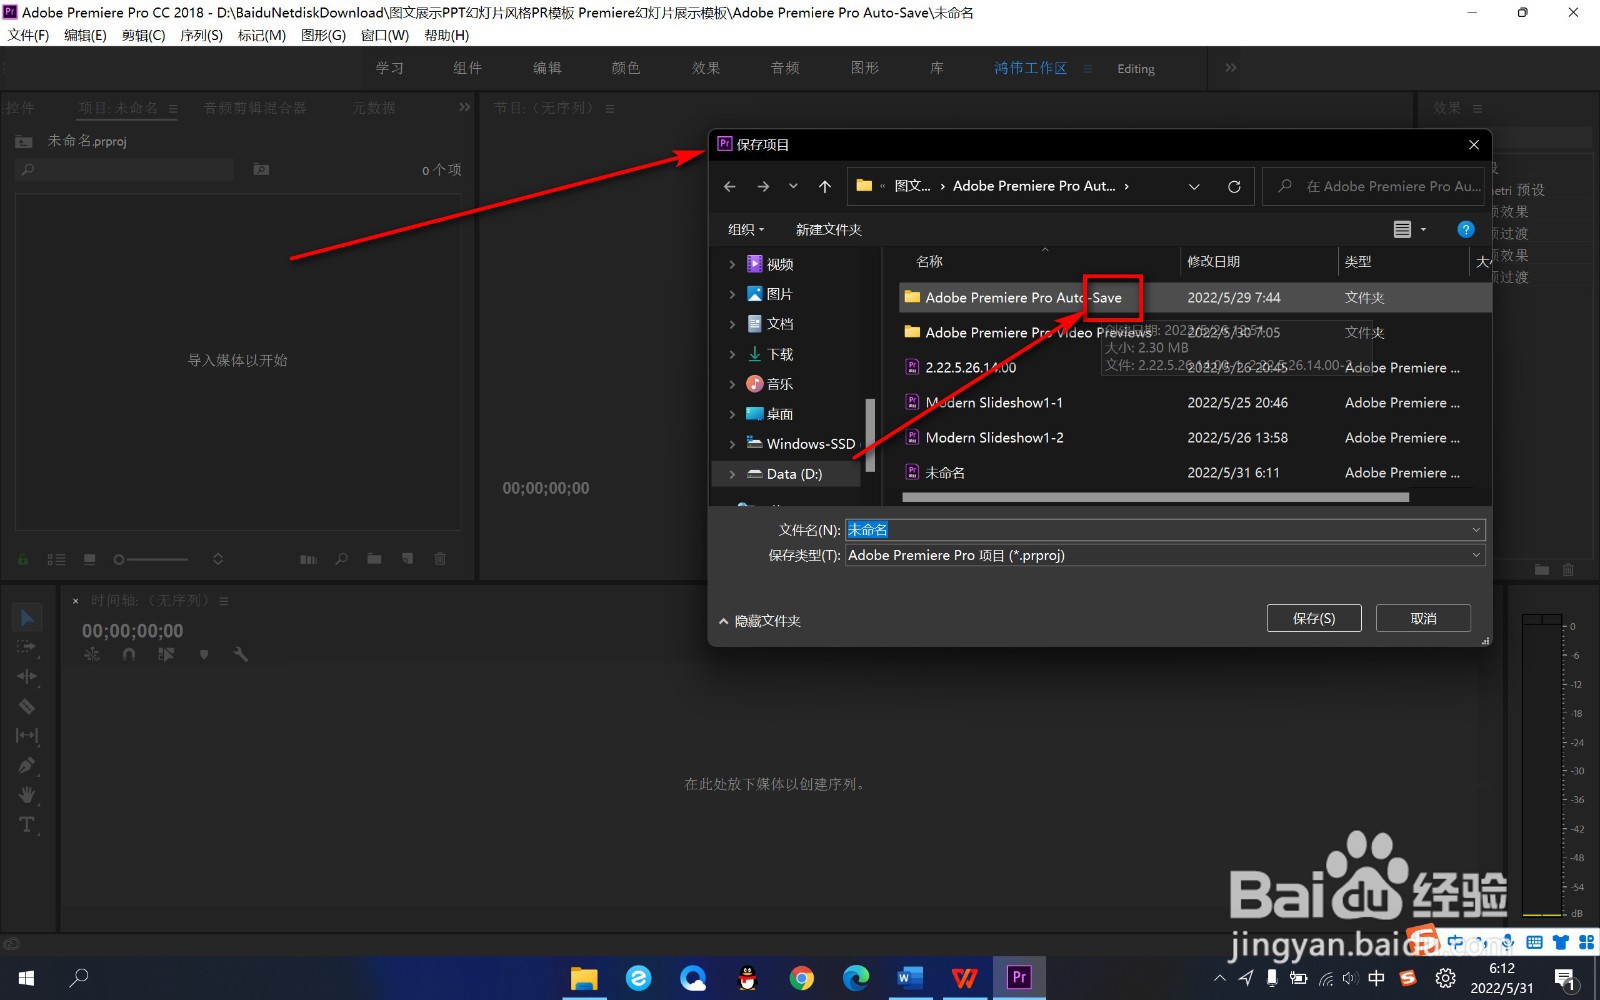
Task: Switch Project panel to Icon view
Action: (89, 559)
